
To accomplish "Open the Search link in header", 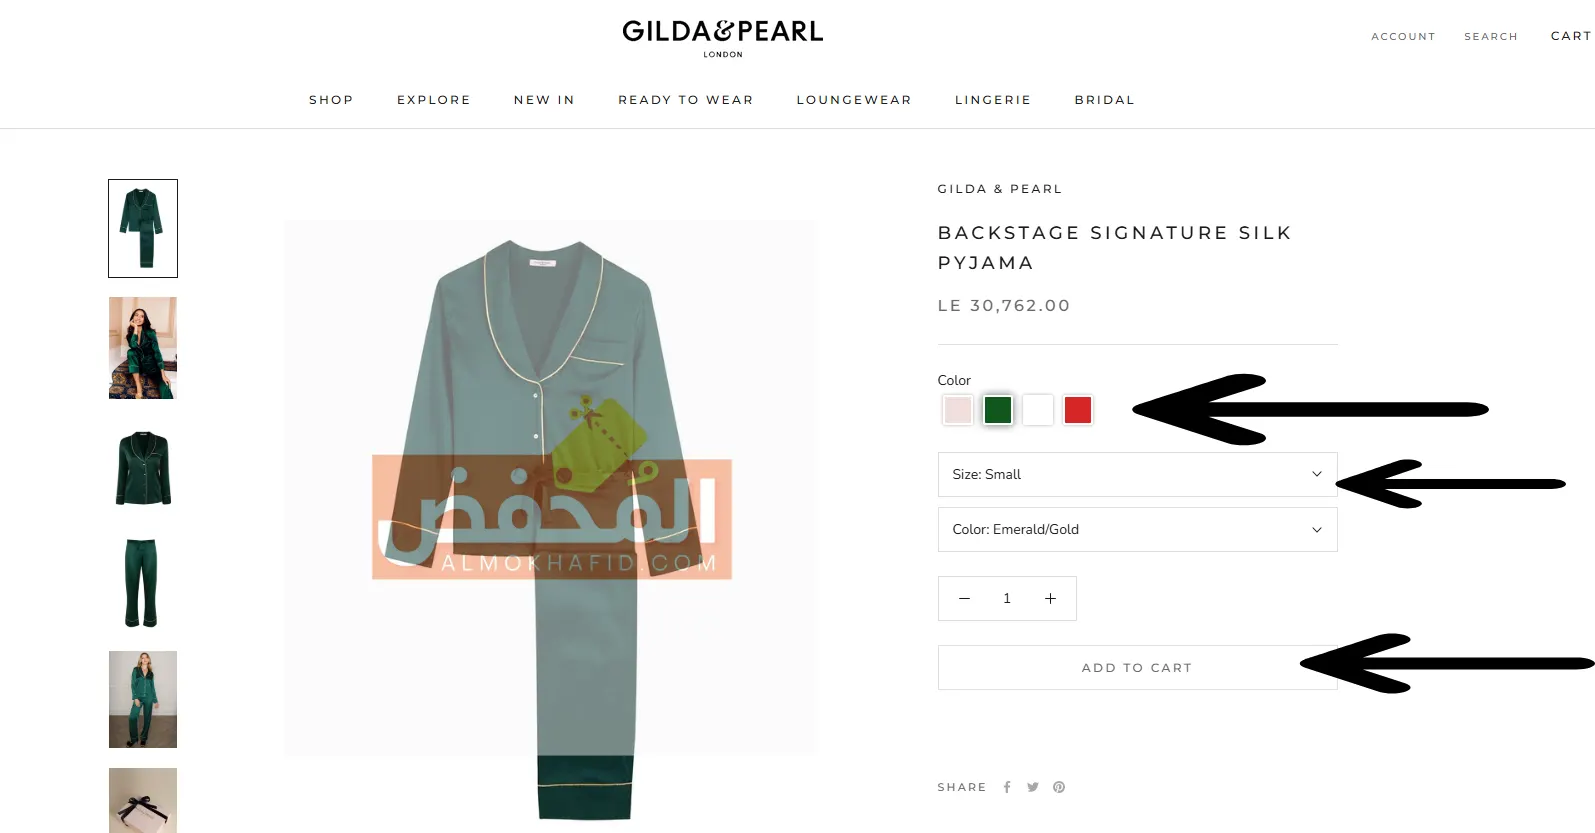I will 1491,36.
